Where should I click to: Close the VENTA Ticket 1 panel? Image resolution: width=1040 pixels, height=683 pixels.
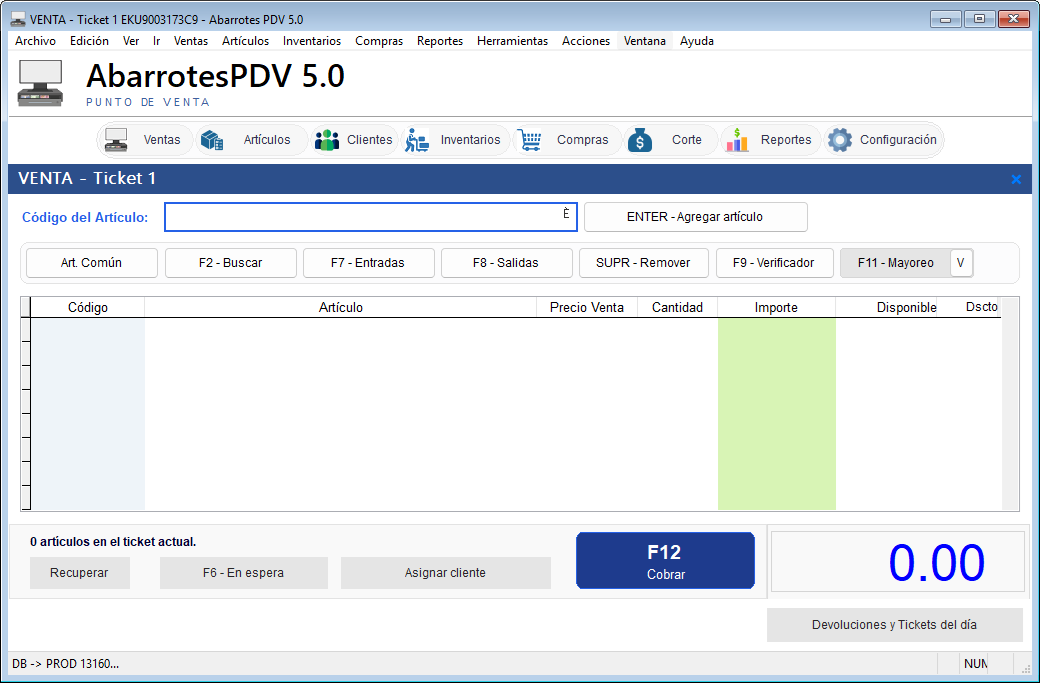coord(1016,179)
